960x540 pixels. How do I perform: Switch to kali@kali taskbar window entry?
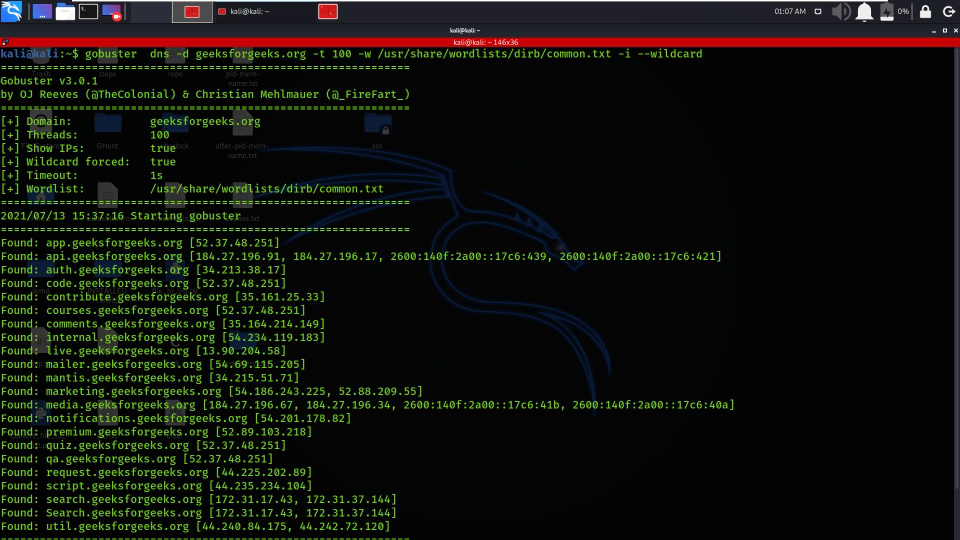coord(245,12)
